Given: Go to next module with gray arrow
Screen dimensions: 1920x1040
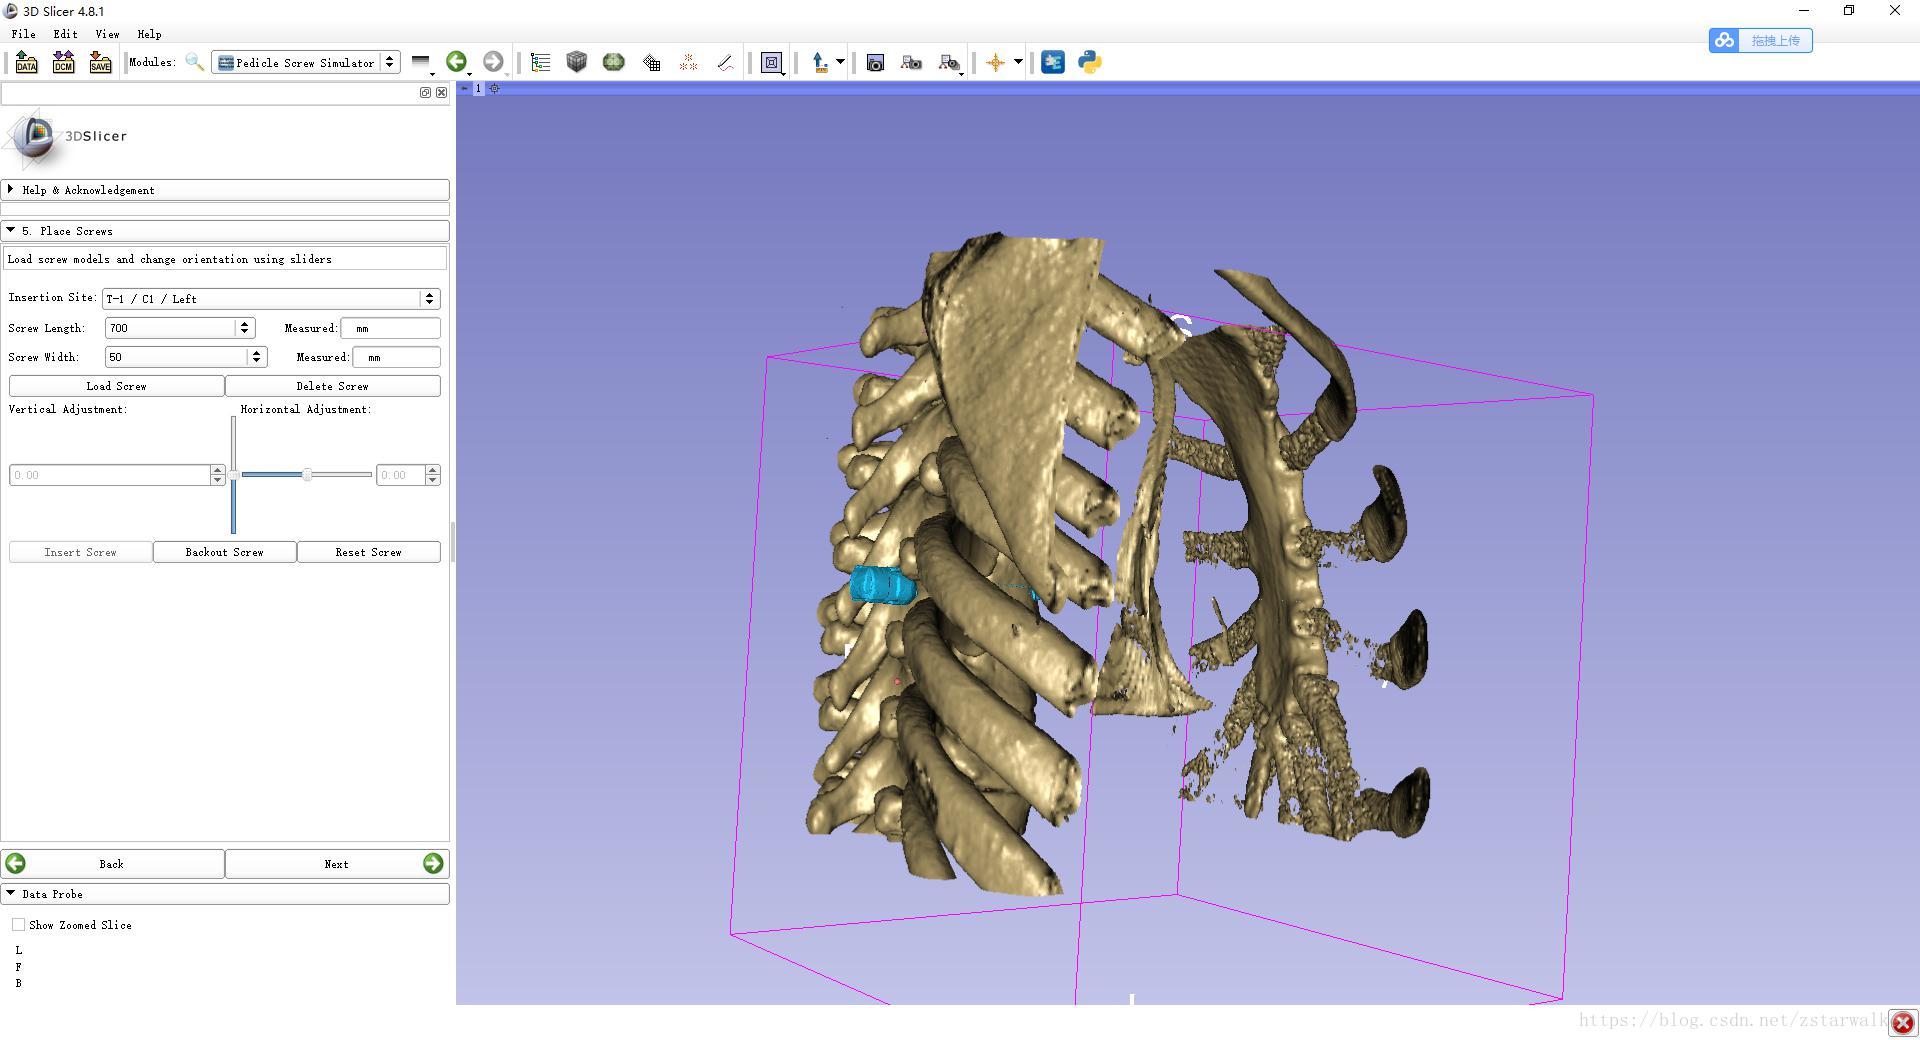Looking at the screenshot, I should click(493, 62).
